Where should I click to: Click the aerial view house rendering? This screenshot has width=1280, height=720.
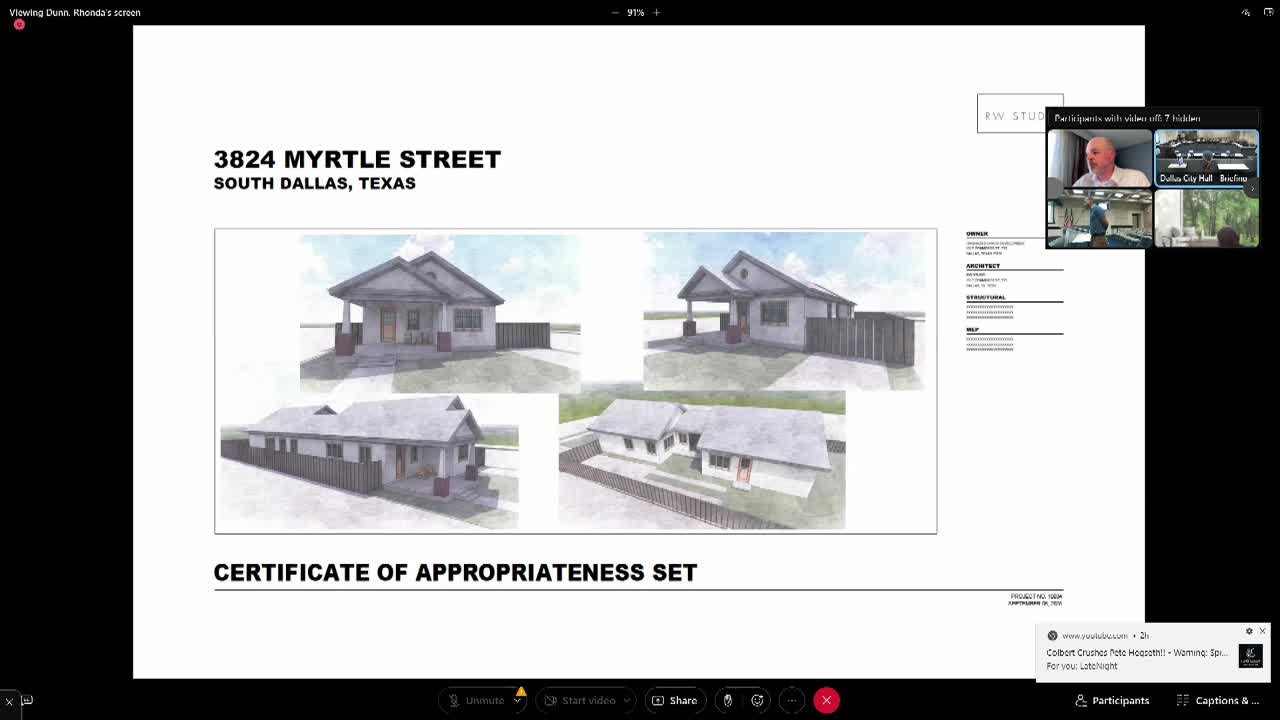702,460
